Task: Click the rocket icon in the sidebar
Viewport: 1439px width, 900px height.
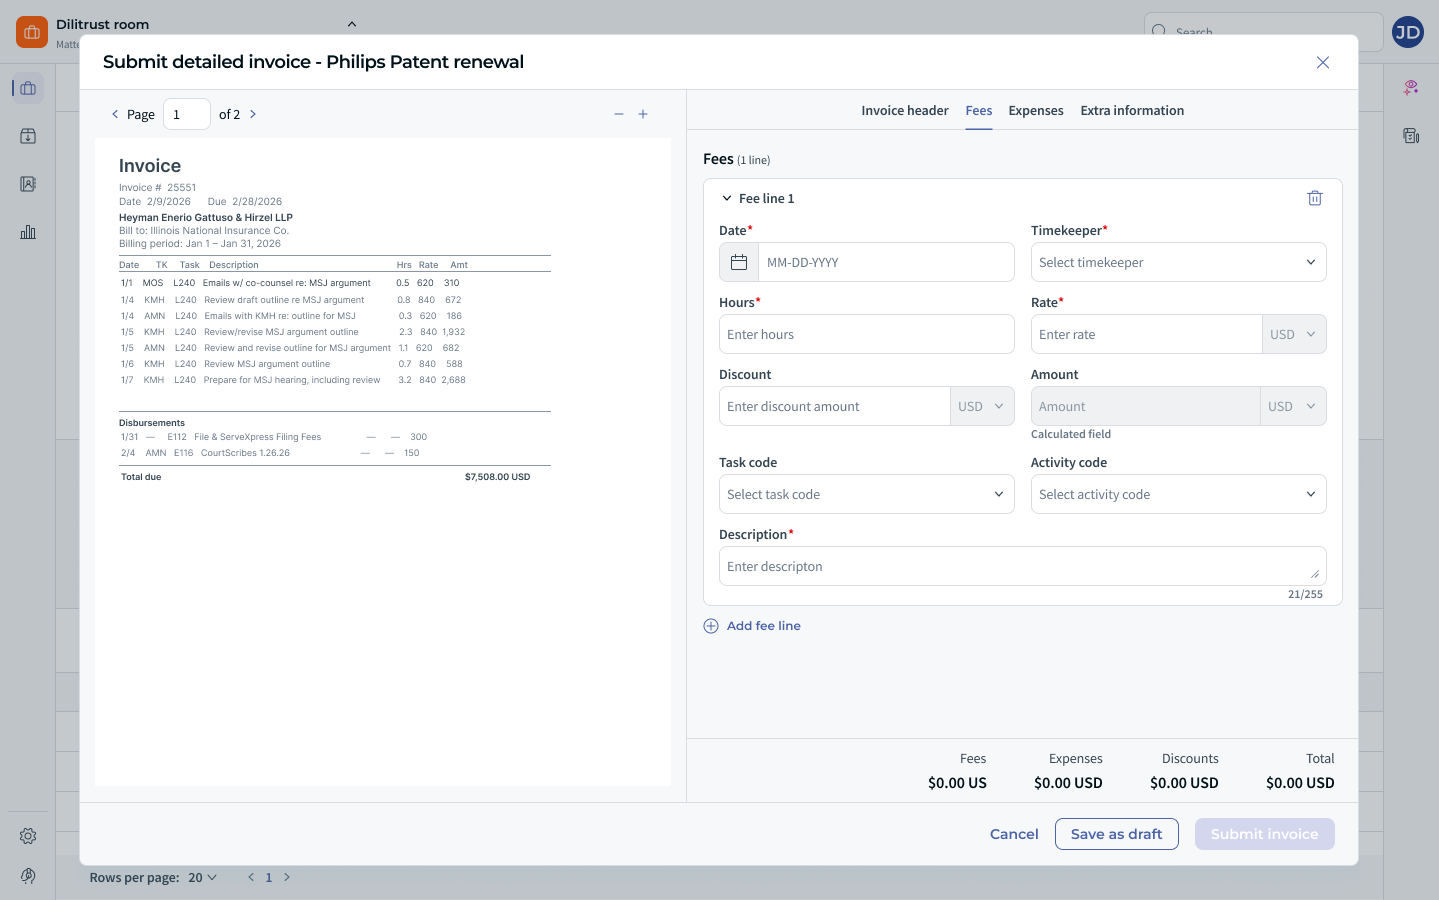Action: point(28,876)
